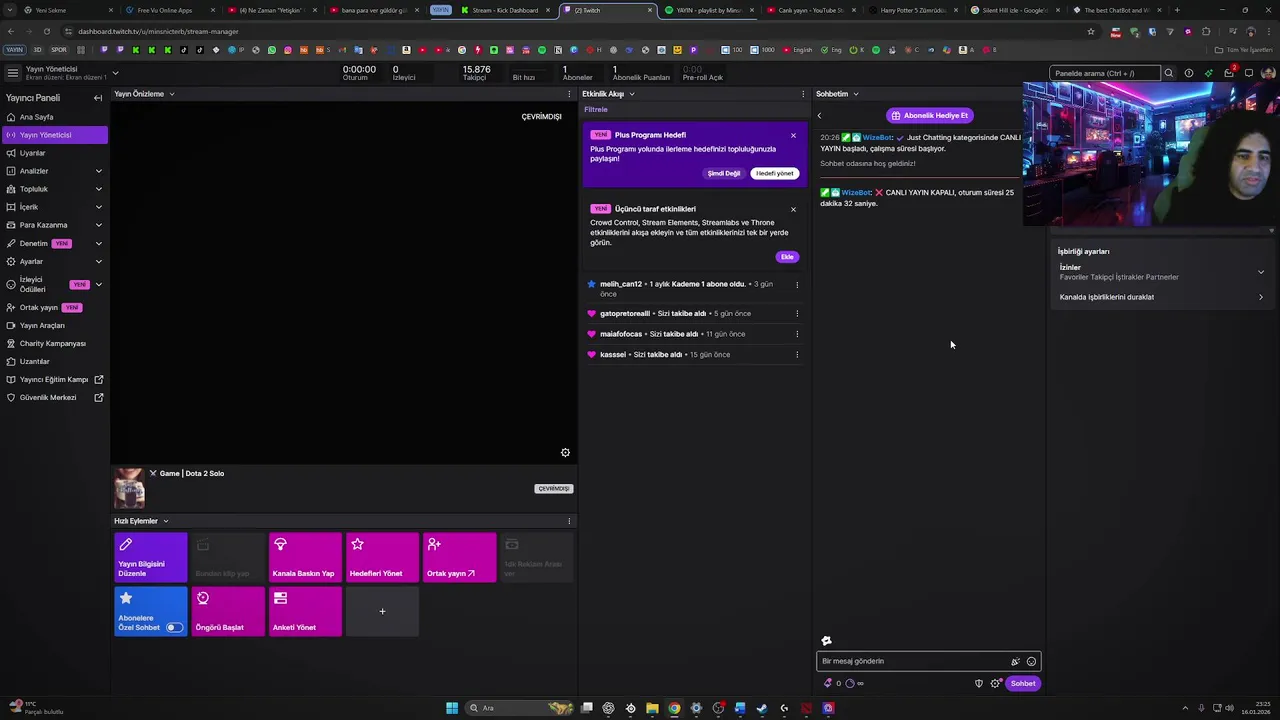
Task: Click Yayın Bilgisini Düzenle quick action
Action: (151, 558)
